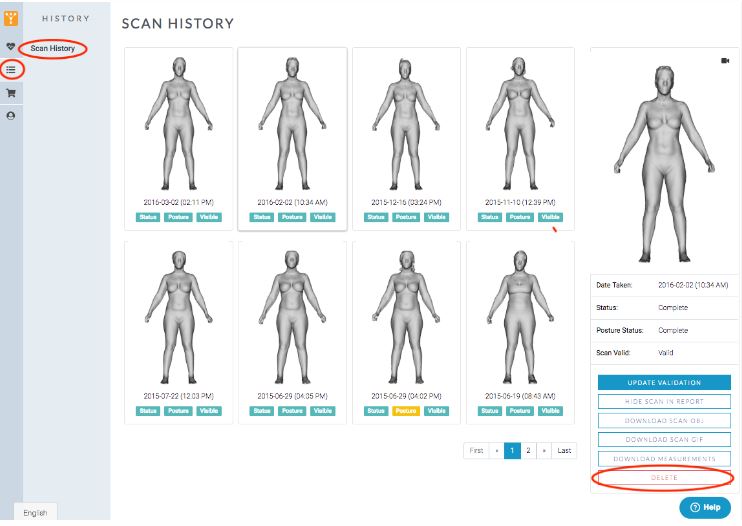Open the English language selector
Image resolution: width=742 pixels, height=526 pixels.
(x=35, y=512)
